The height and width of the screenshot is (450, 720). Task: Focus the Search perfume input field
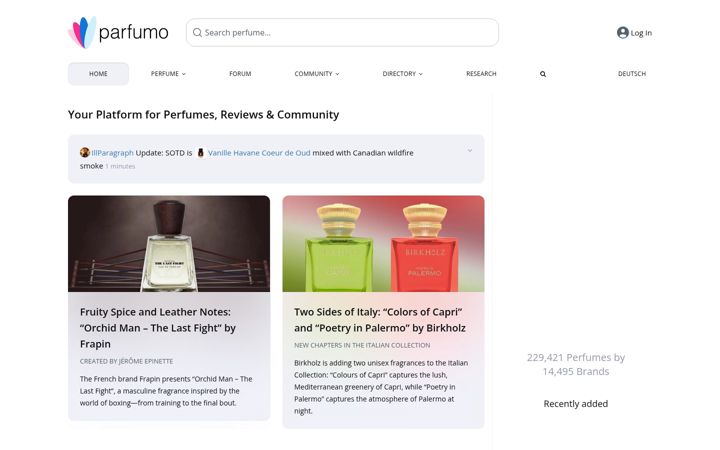point(342,33)
